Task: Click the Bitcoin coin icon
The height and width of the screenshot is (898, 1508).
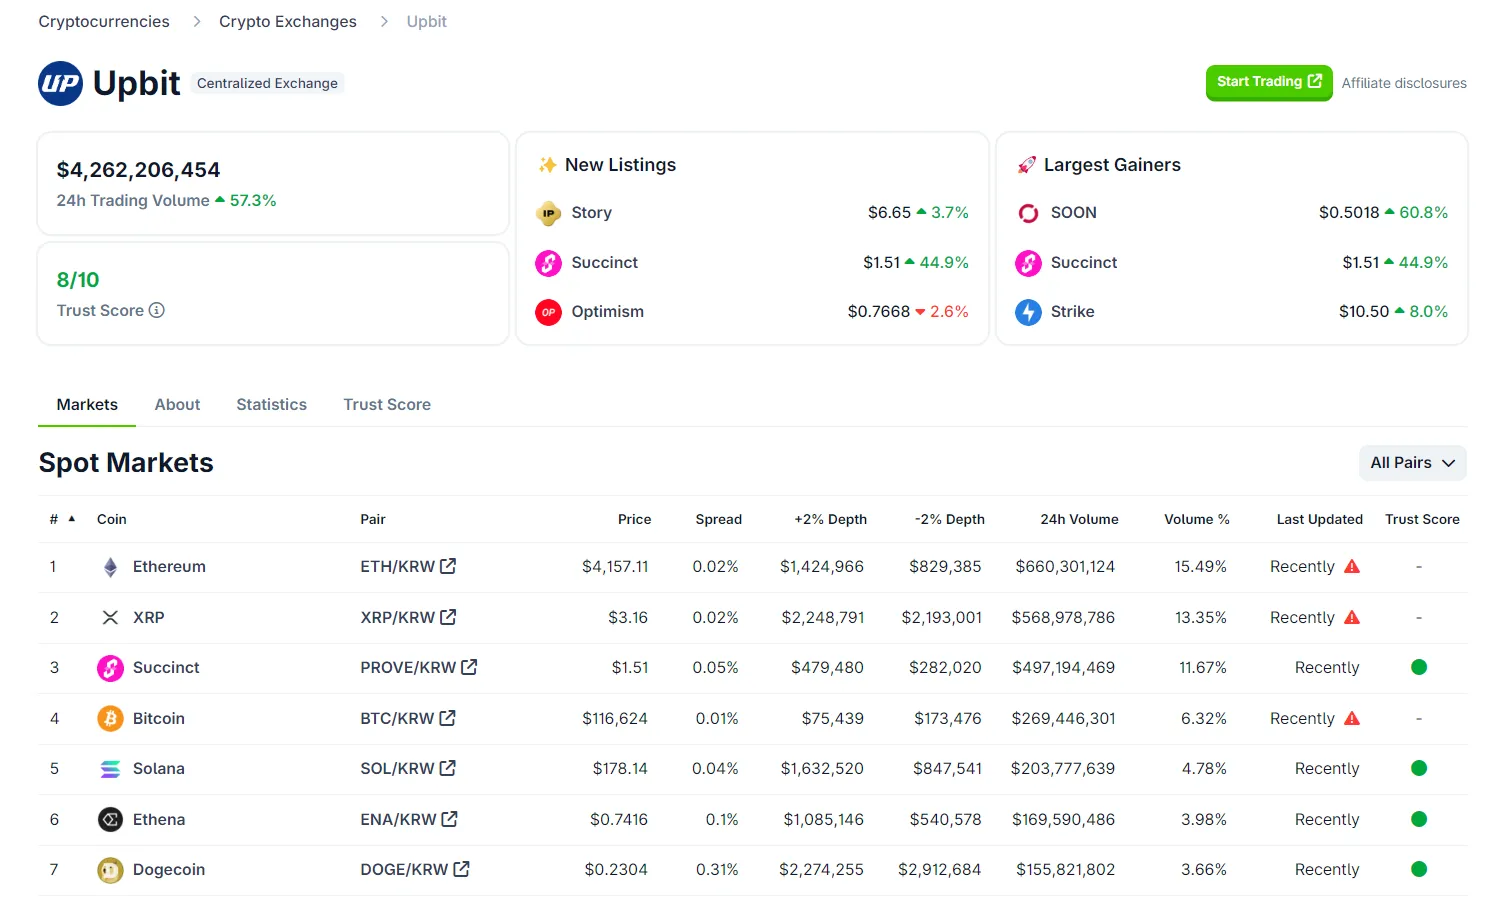Action: (x=110, y=719)
